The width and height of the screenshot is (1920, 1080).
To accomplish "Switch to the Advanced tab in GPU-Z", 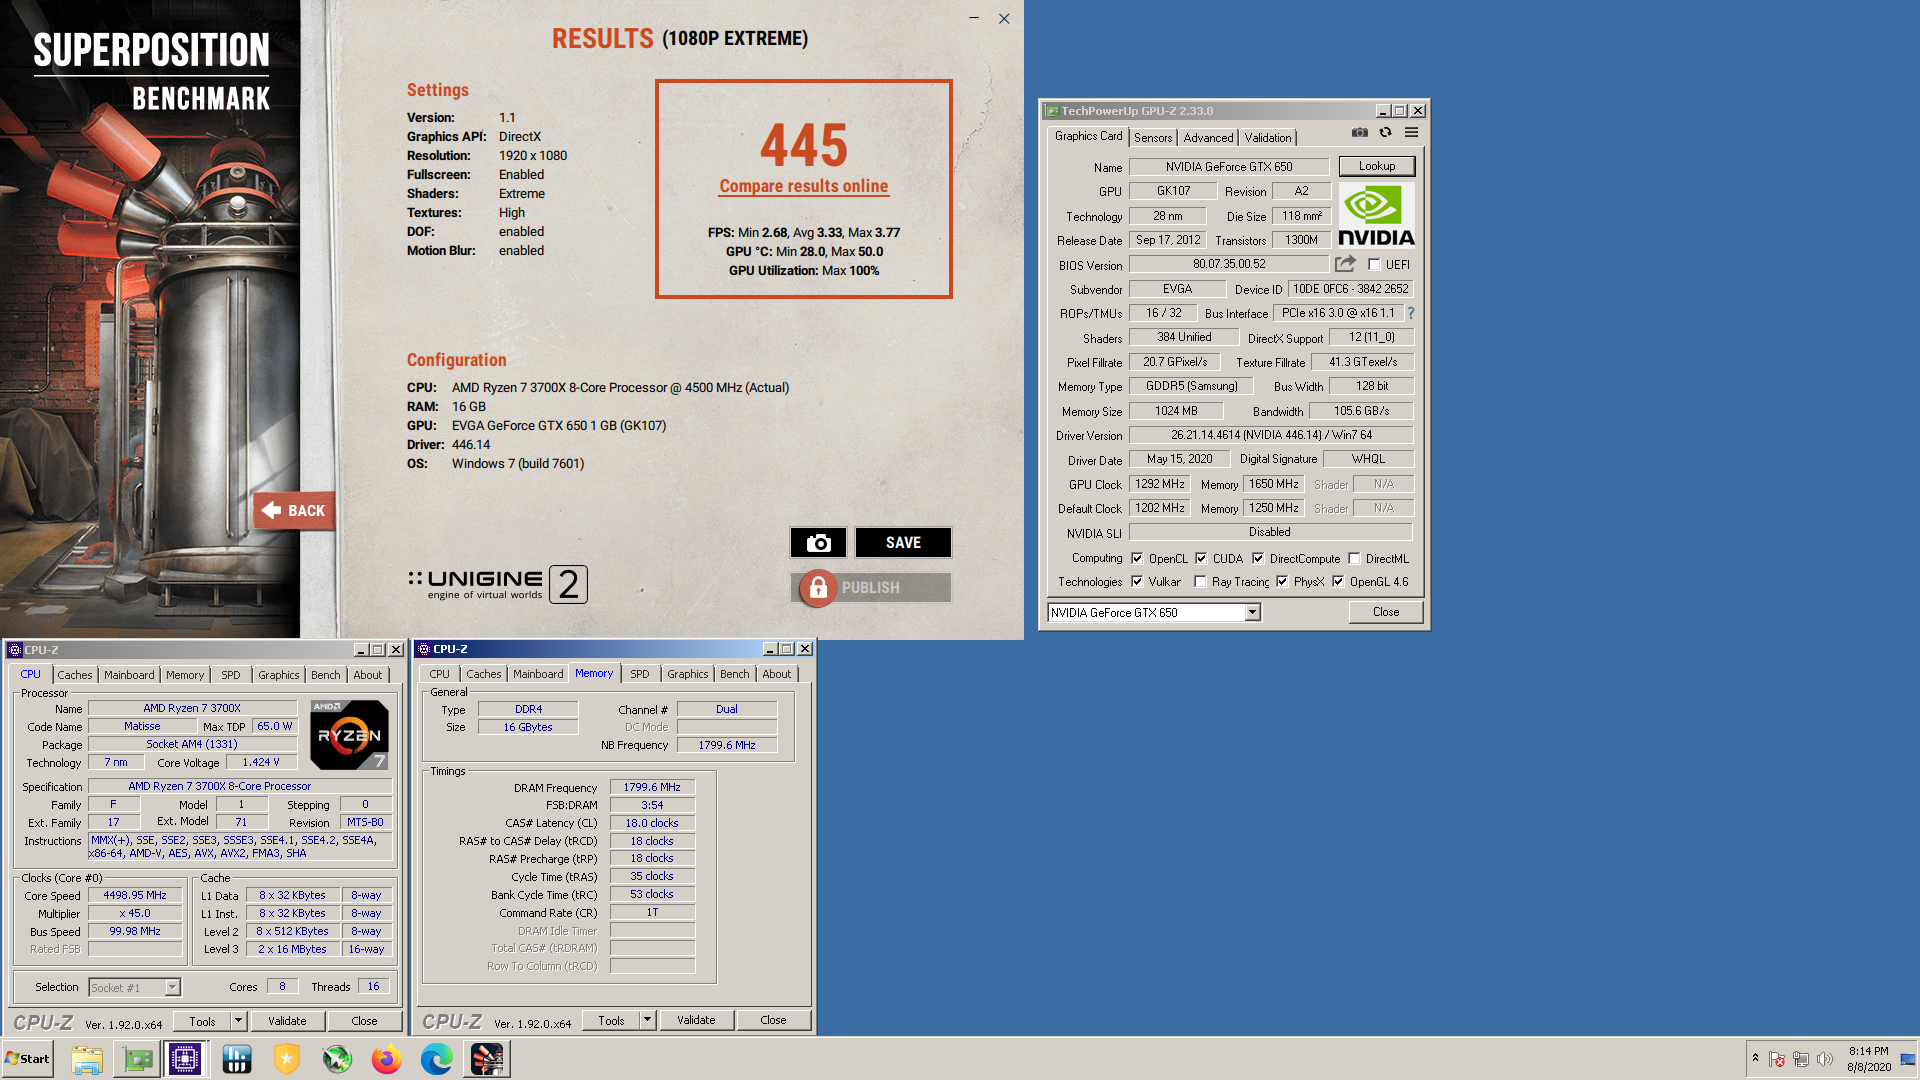I will (x=1208, y=138).
